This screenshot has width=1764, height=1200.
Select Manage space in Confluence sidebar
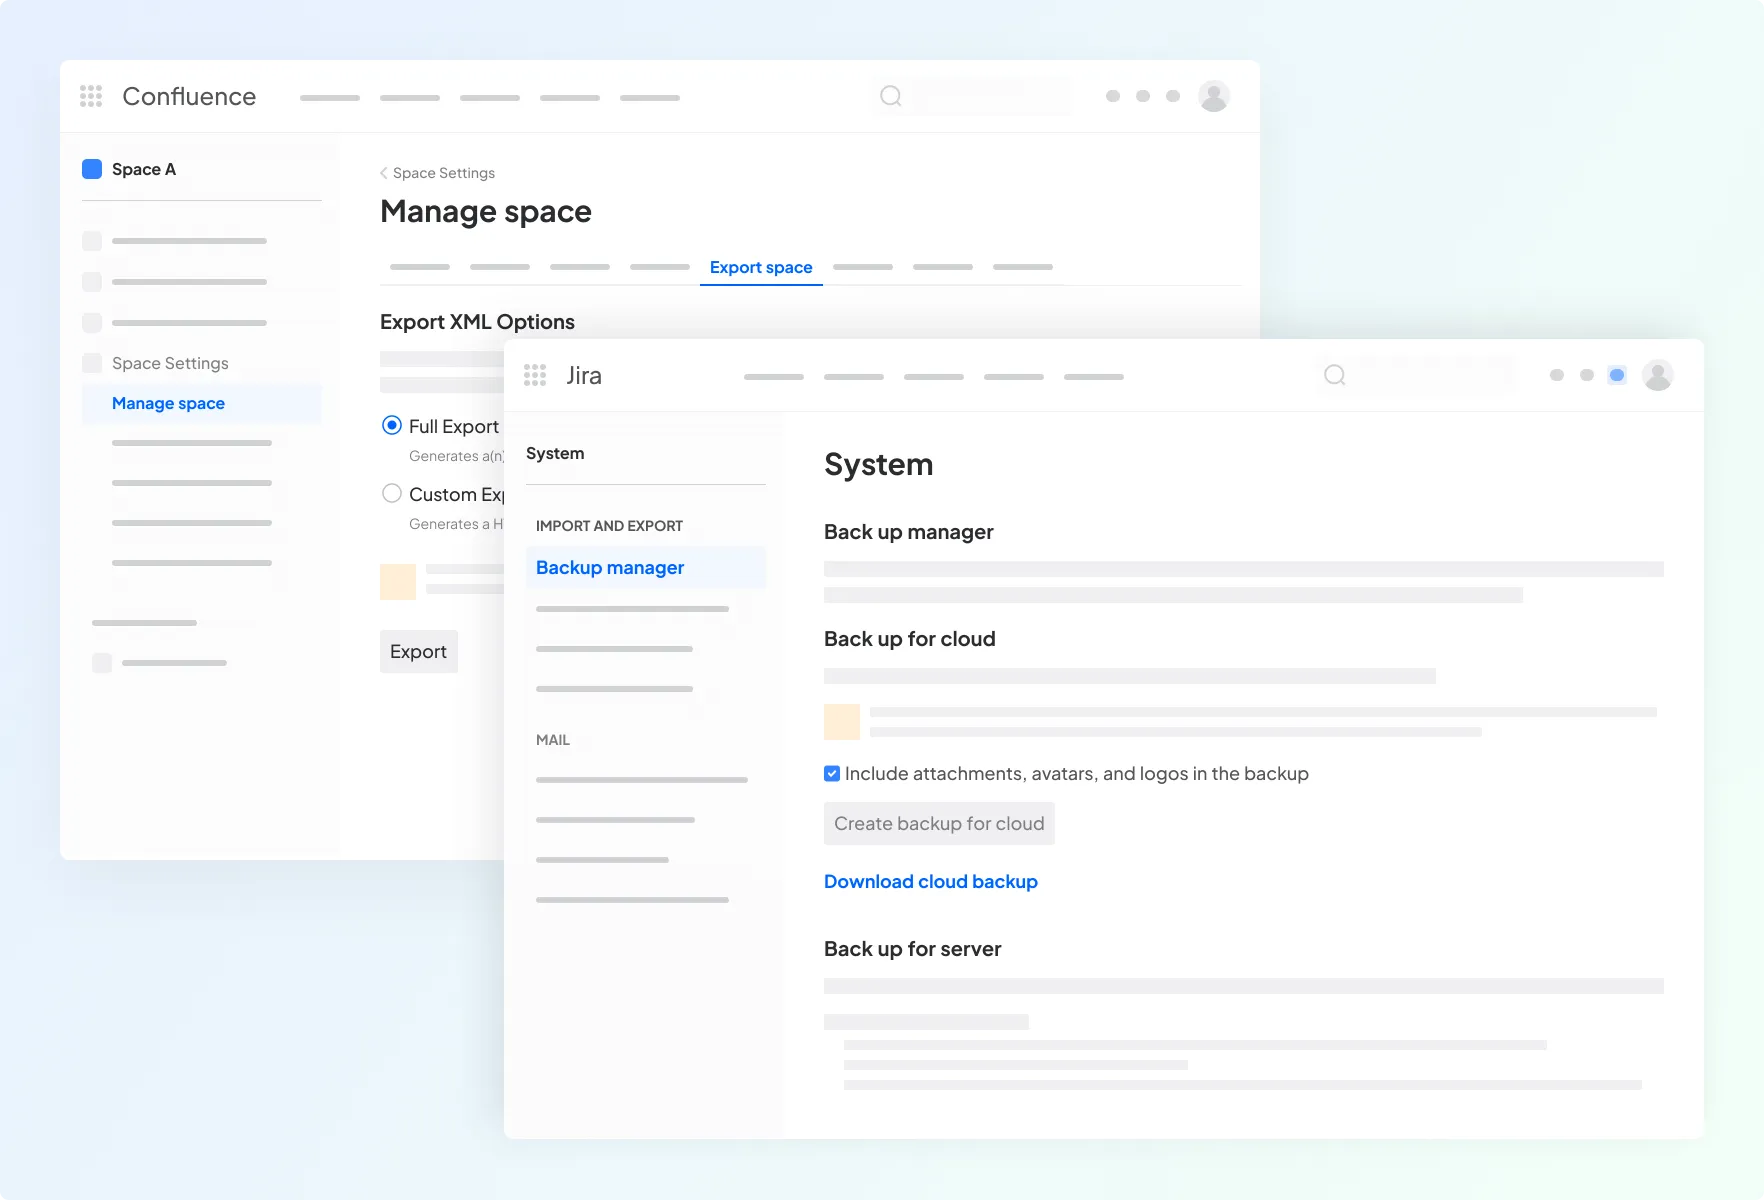pos(168,403)
